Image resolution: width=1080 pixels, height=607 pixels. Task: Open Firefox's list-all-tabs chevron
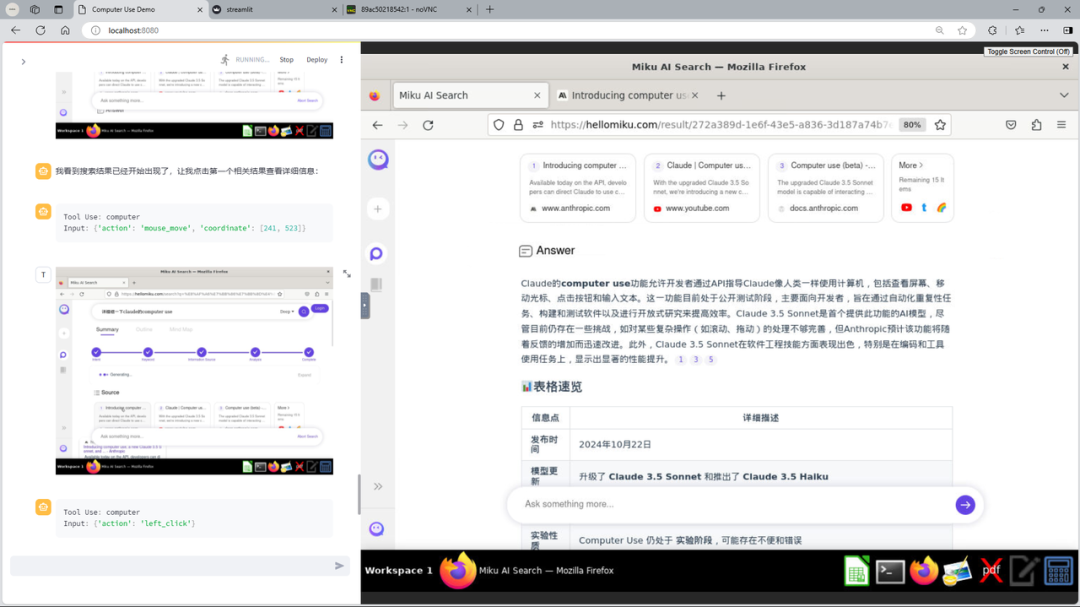(1063, 95)
